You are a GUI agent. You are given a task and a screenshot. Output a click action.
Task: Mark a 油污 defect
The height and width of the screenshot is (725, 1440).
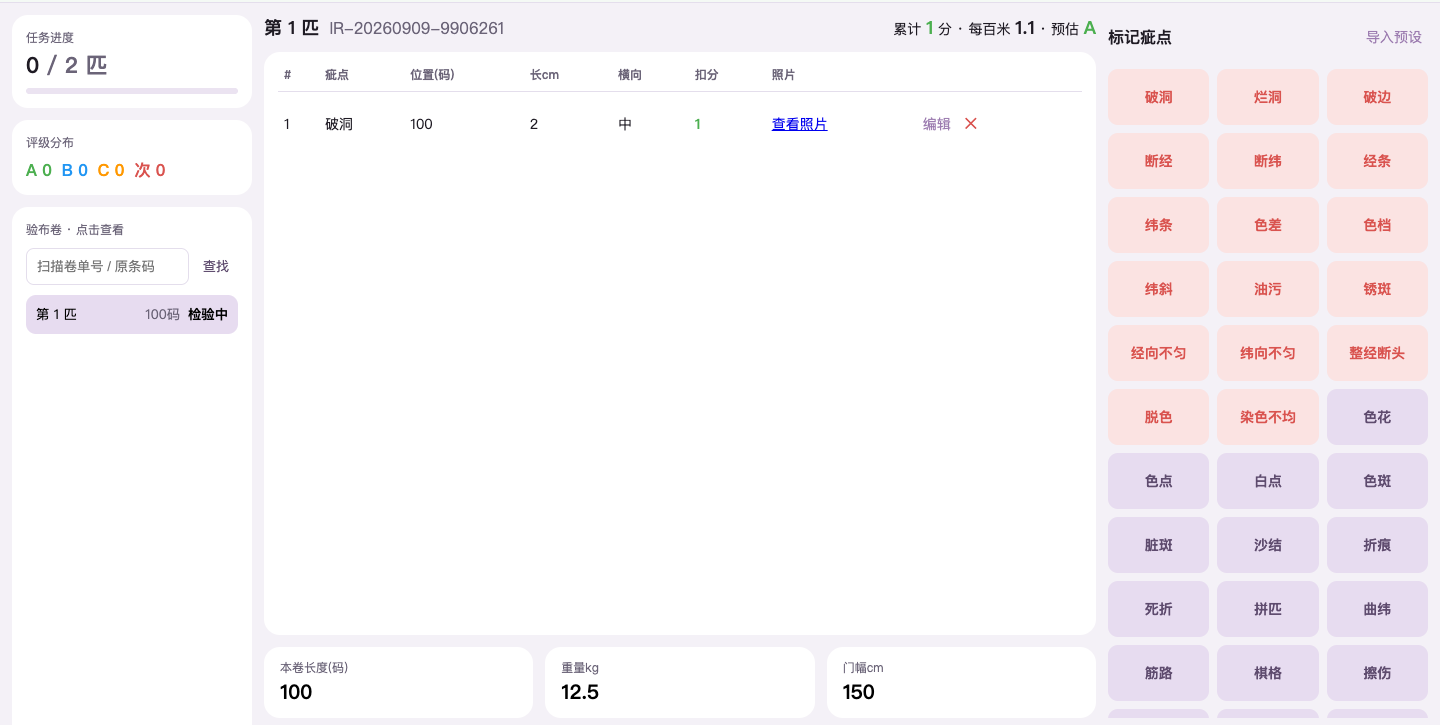pyautogui.click(x=1267, y=289)
